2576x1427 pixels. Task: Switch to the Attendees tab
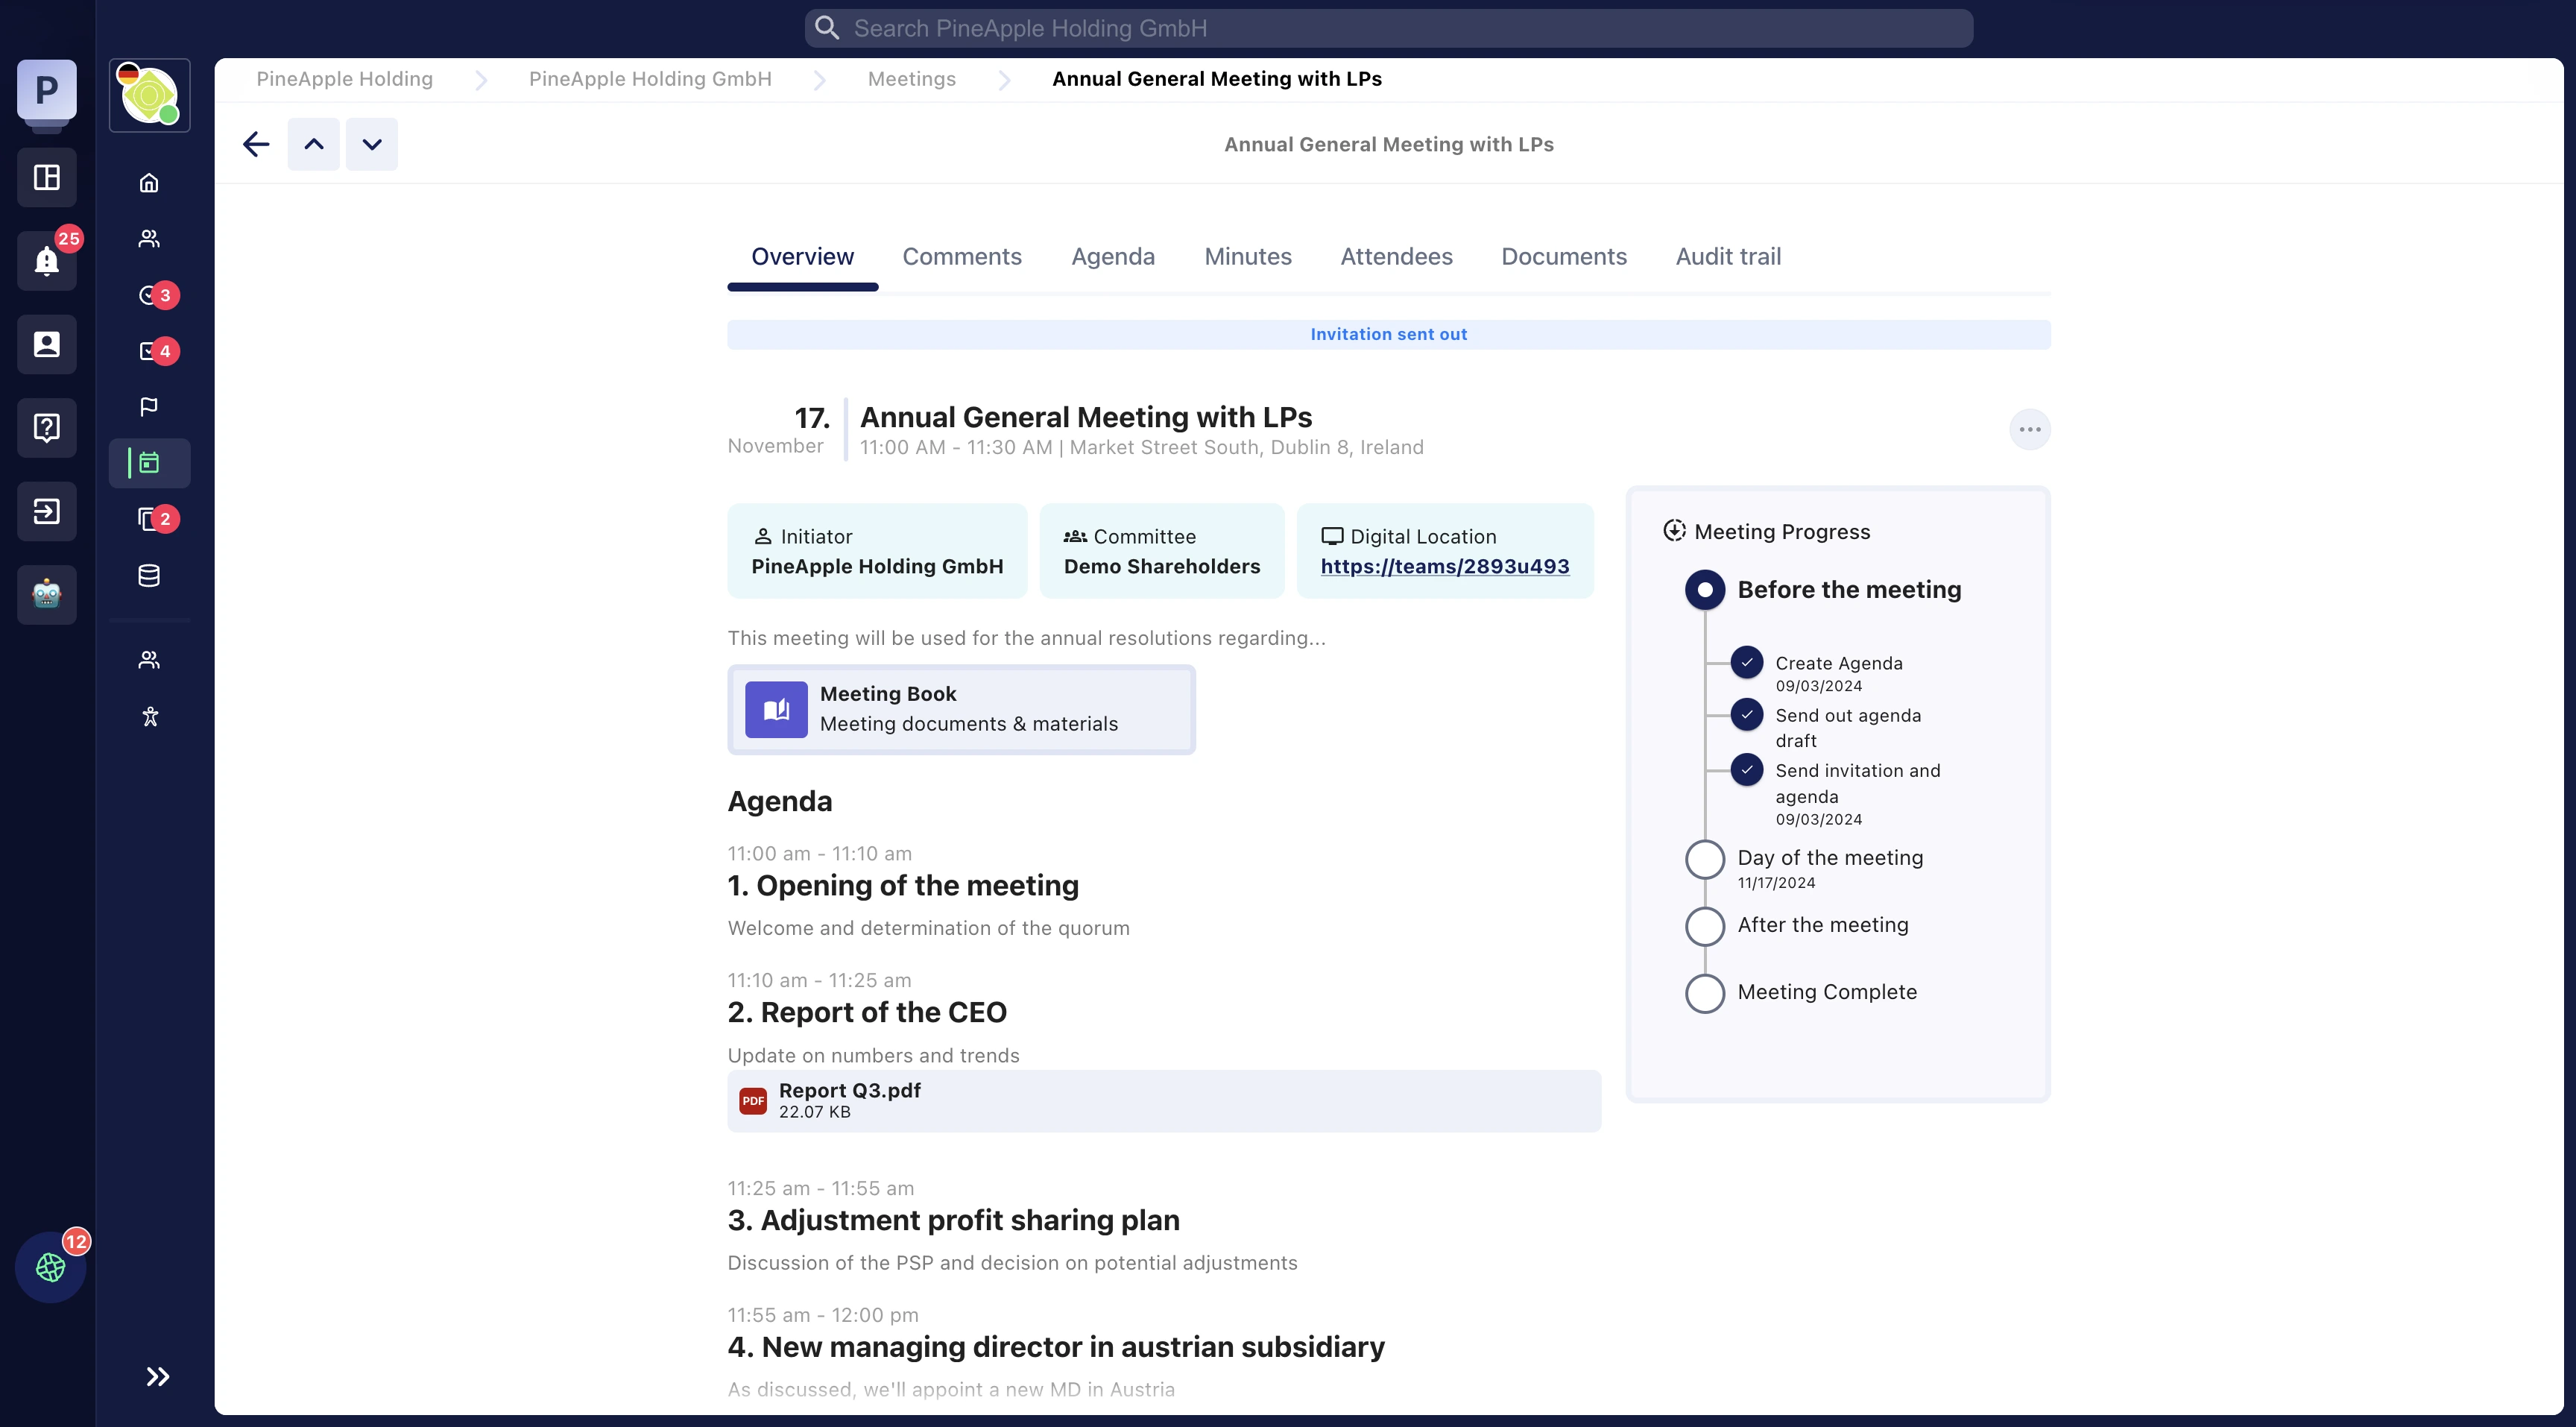point(1396,257)
